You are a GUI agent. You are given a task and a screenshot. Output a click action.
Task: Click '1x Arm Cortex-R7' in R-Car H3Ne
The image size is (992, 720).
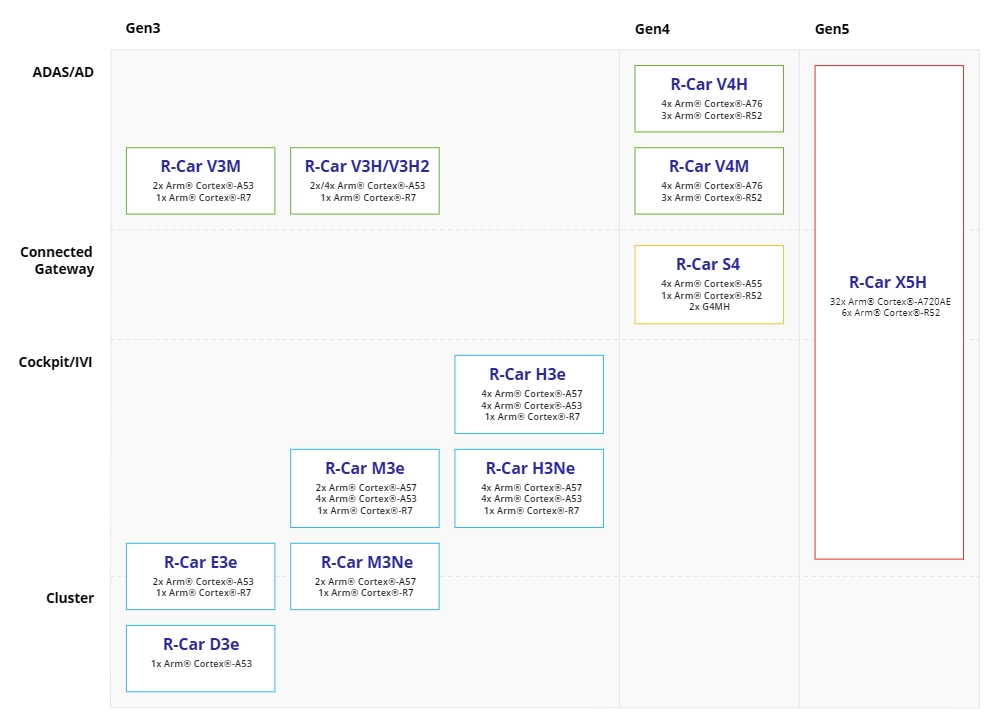(531, 511)
